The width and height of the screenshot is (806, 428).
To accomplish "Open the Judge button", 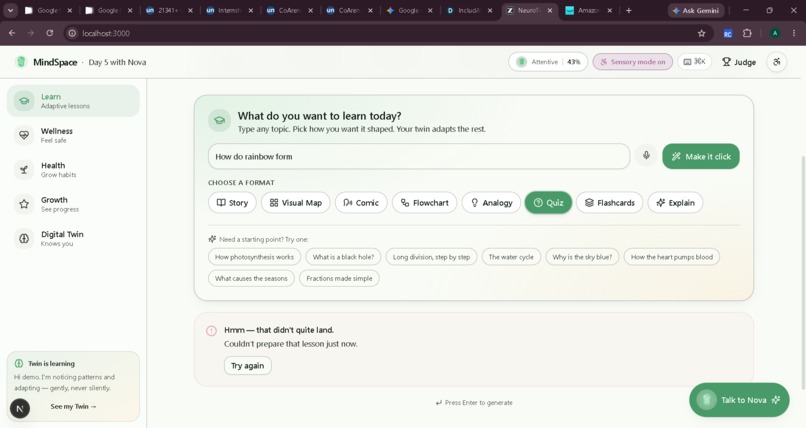I will click(x=739, y=62).
